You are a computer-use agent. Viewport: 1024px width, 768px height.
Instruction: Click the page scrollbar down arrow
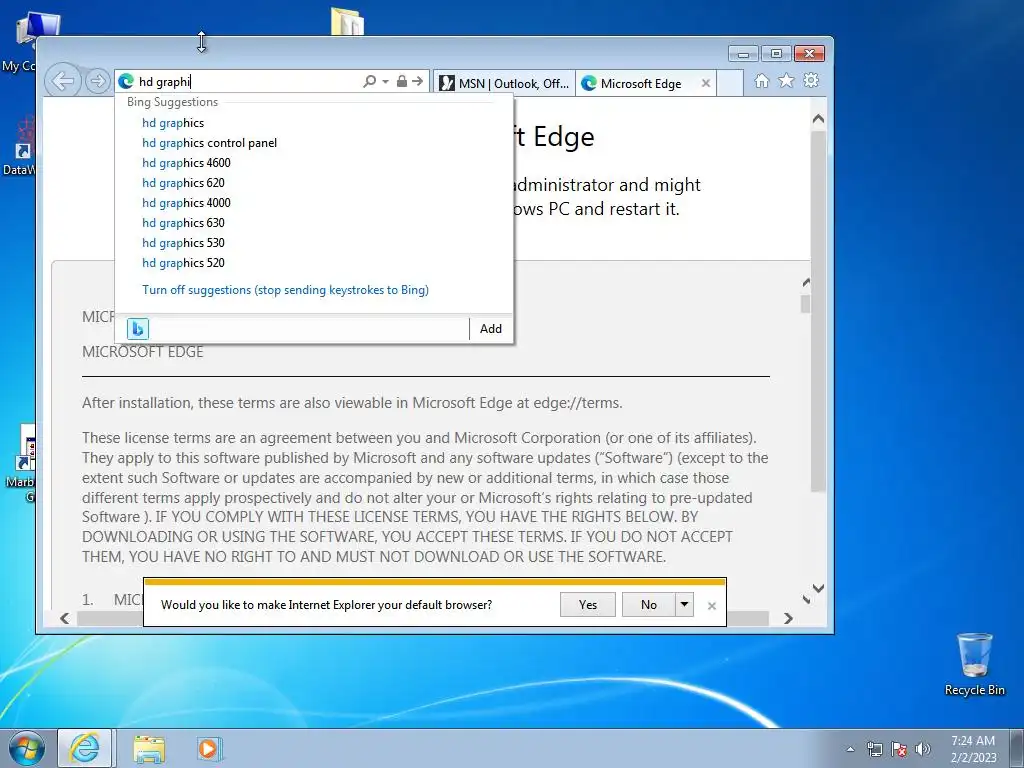[x=818, y=588]
